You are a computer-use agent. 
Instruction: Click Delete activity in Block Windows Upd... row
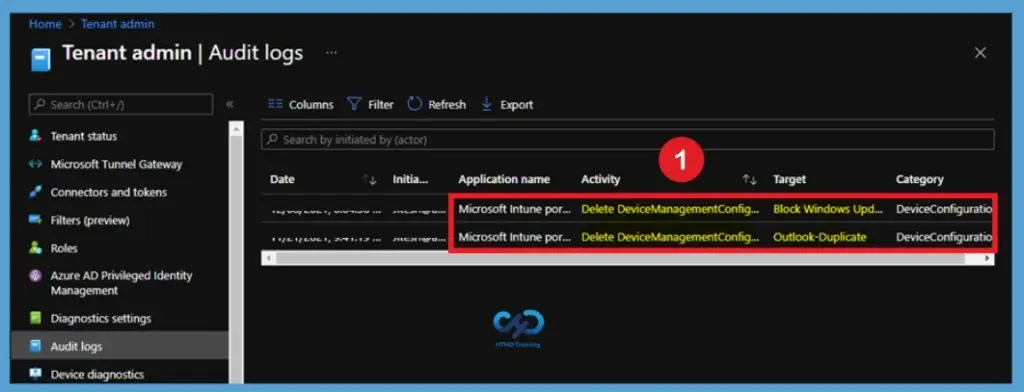[671, 209]
